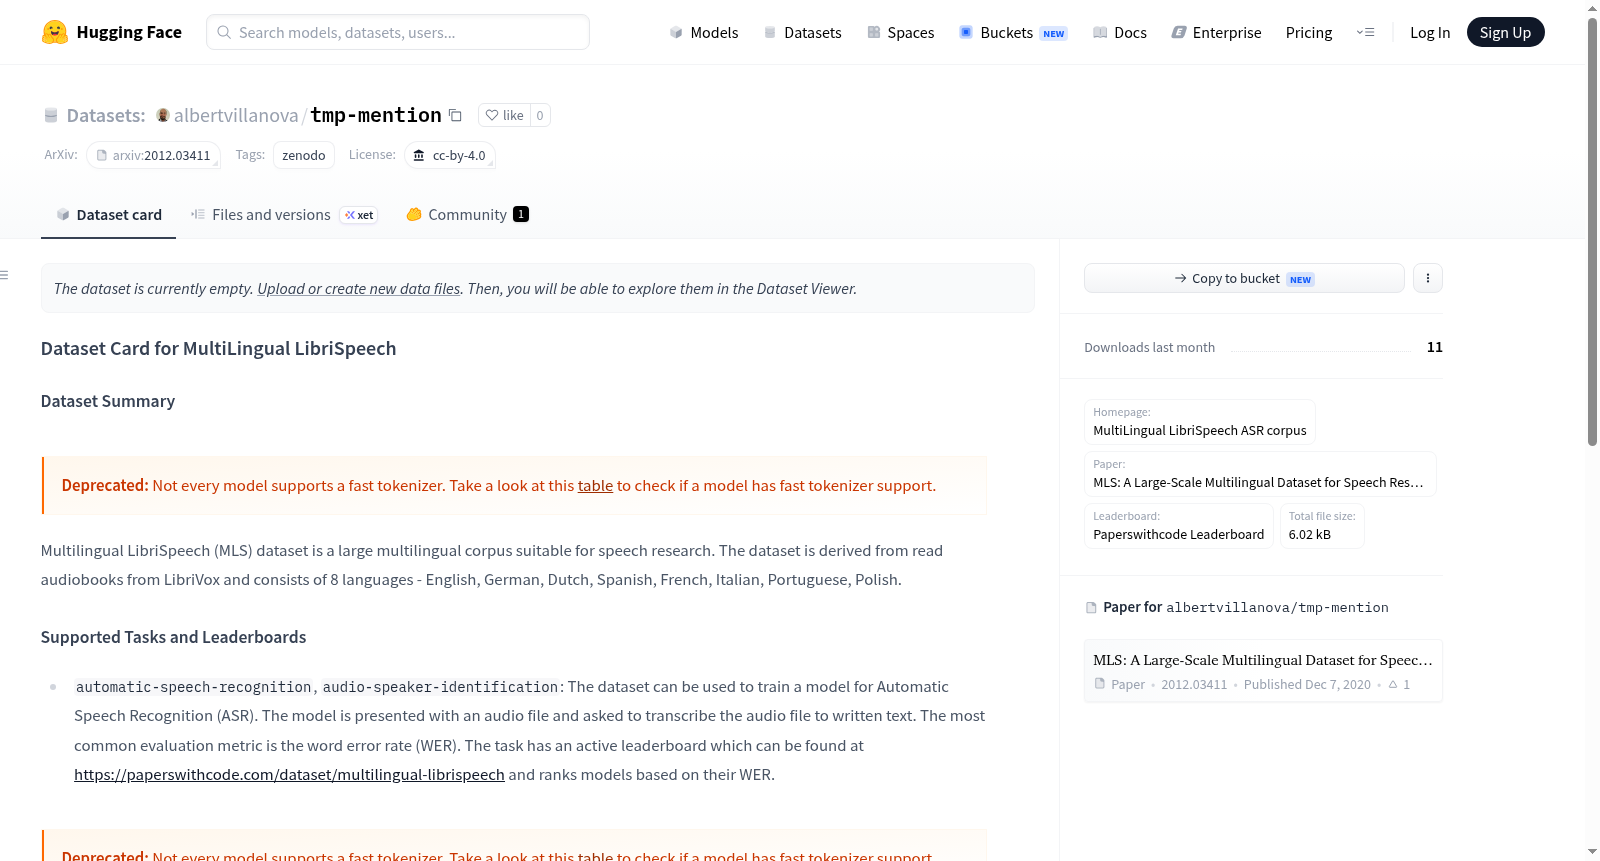
Task: Open the Paperswithcode Leaderboard link
Action: coord(1179,526)
